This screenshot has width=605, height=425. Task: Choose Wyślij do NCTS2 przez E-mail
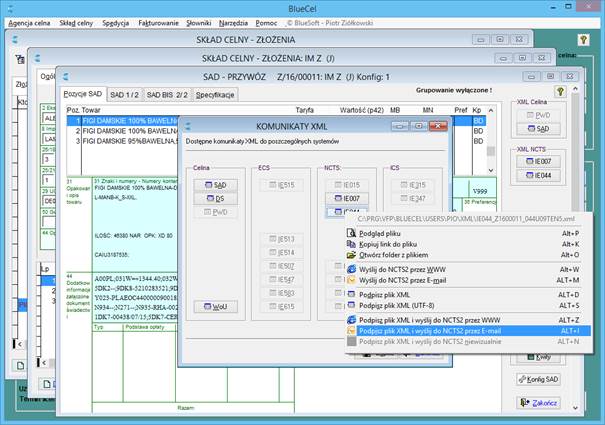[468, 280]
